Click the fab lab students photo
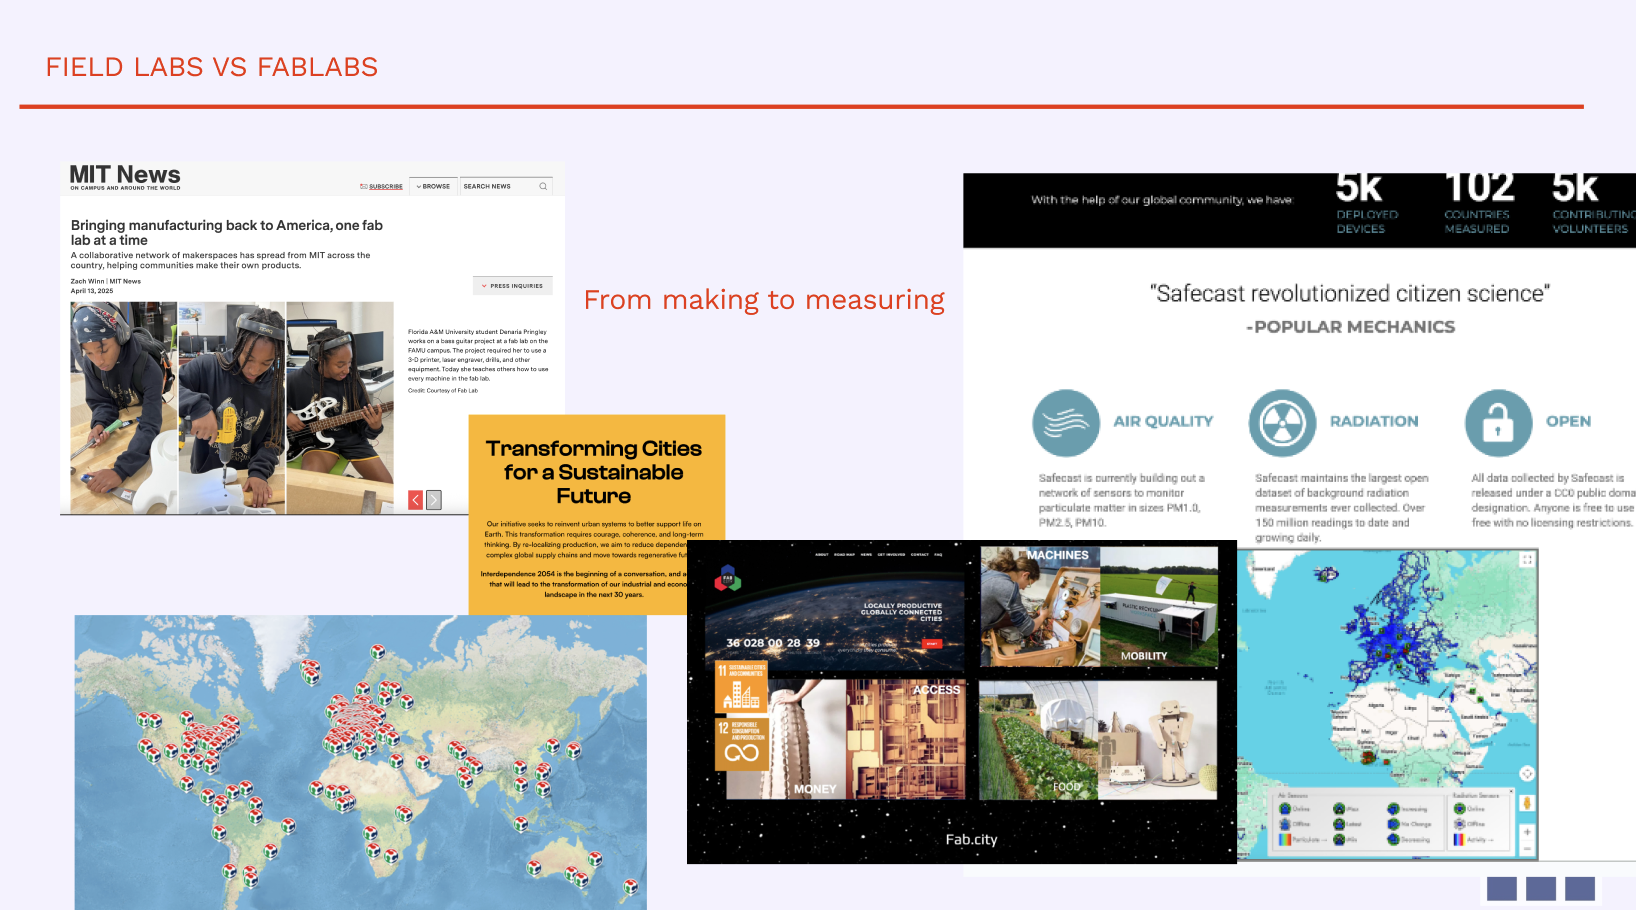This screenshot has width=1636, height=910. coord(232,407)
